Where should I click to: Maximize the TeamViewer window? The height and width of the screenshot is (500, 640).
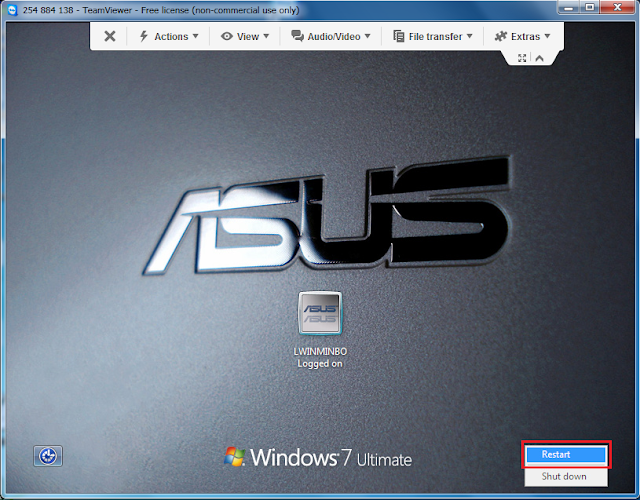(590, 7)
